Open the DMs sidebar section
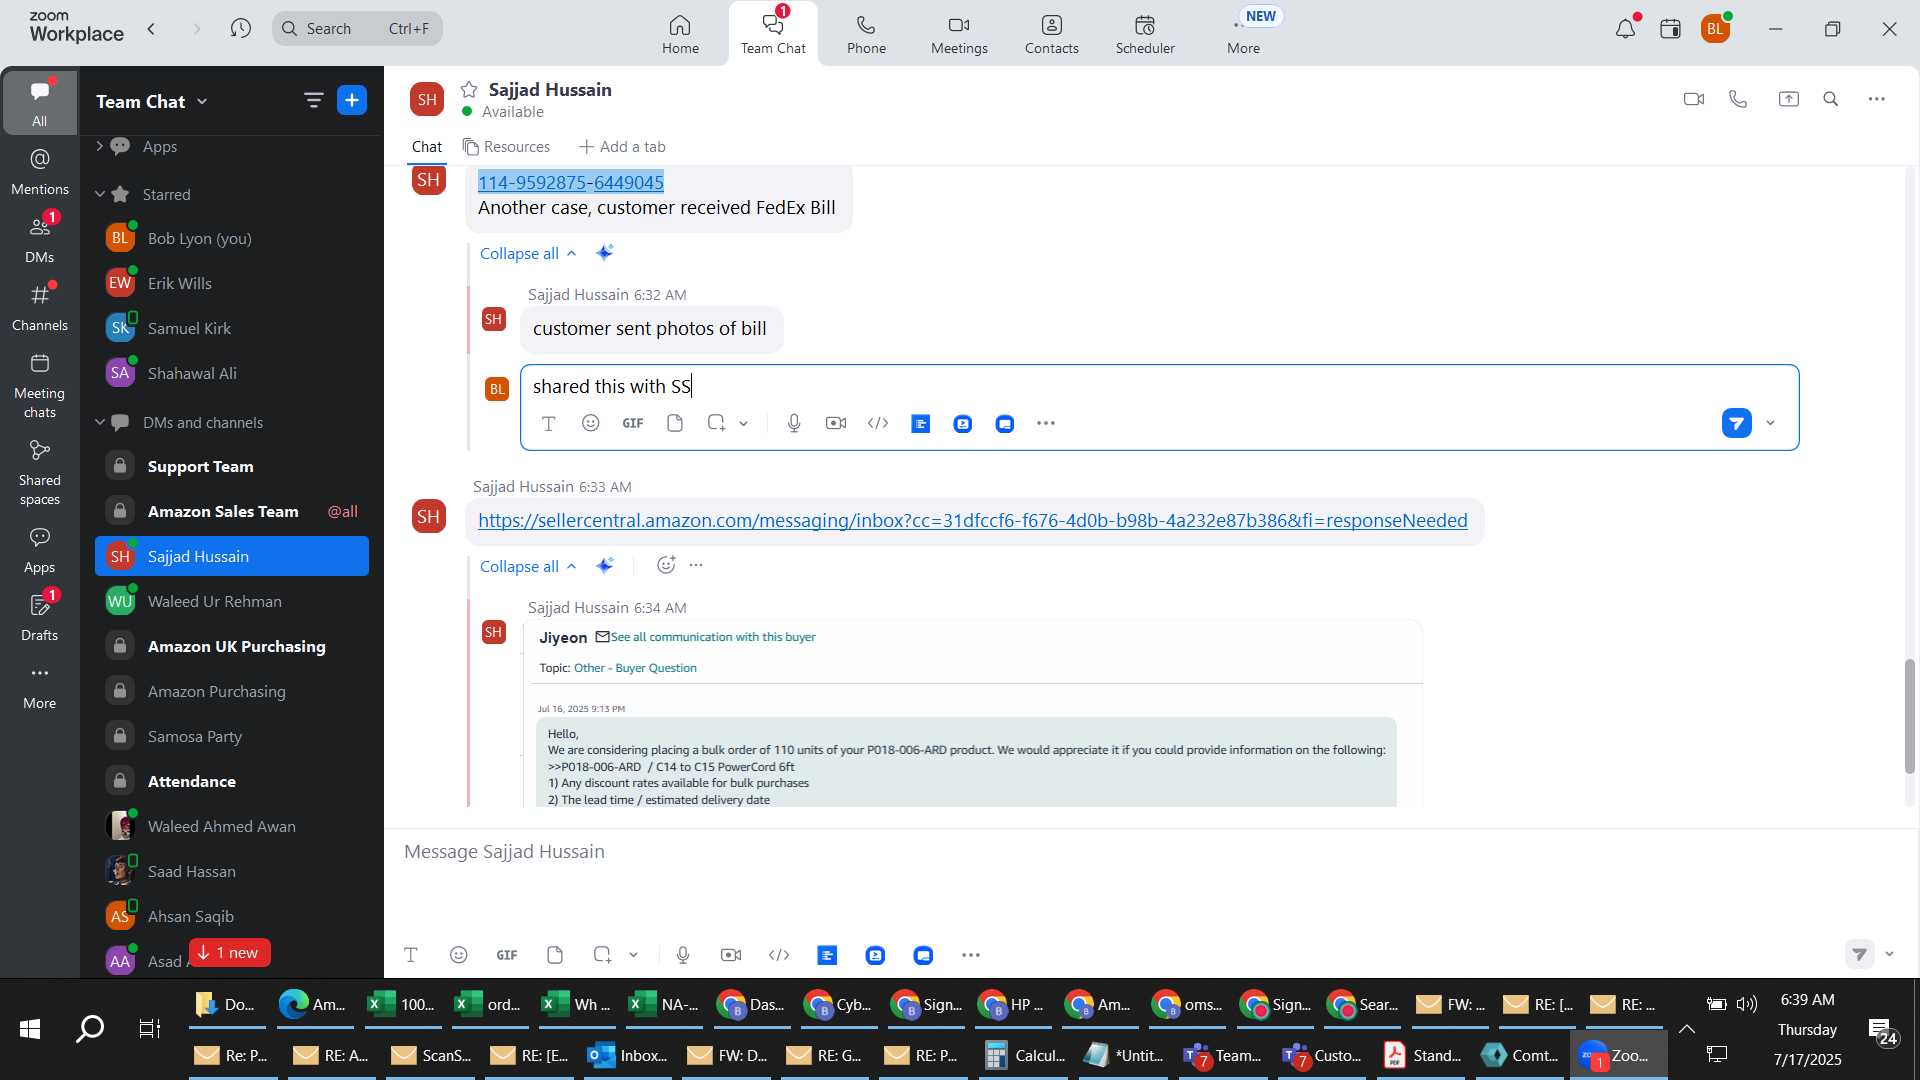This screenshot has width=1920, height=1080. click(x=40, y=239)
